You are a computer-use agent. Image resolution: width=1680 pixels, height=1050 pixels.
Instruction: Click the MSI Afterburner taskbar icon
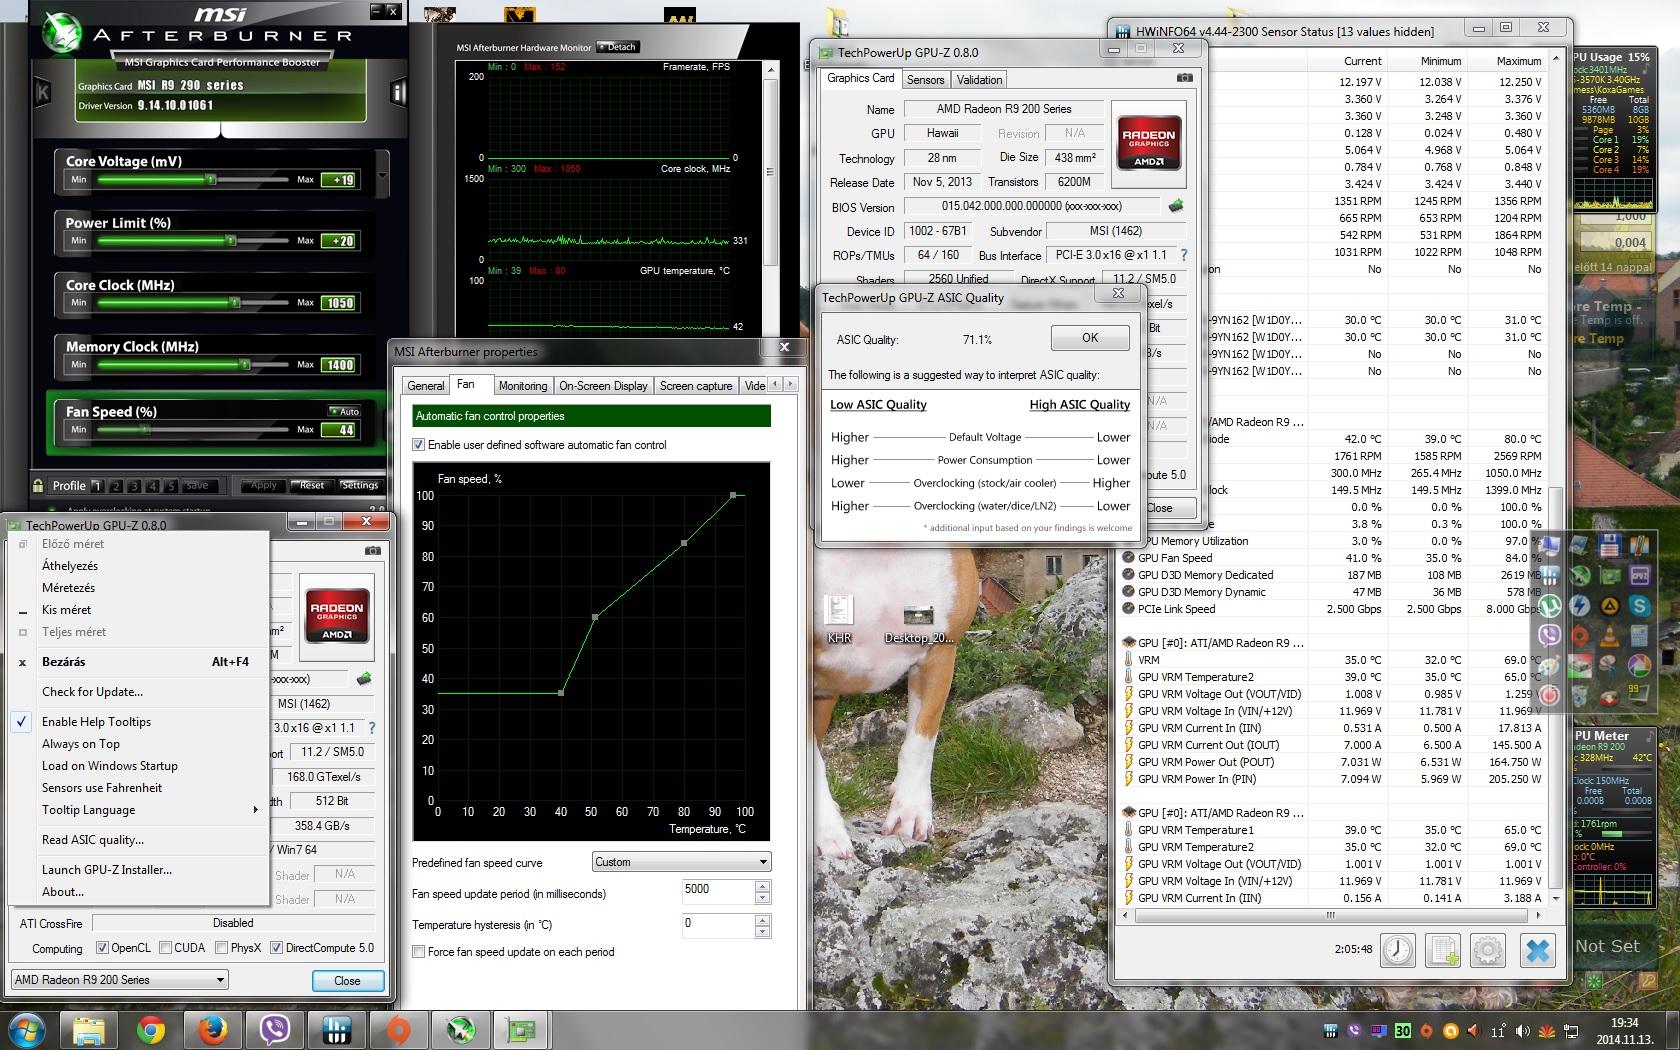click(460, 1030)
